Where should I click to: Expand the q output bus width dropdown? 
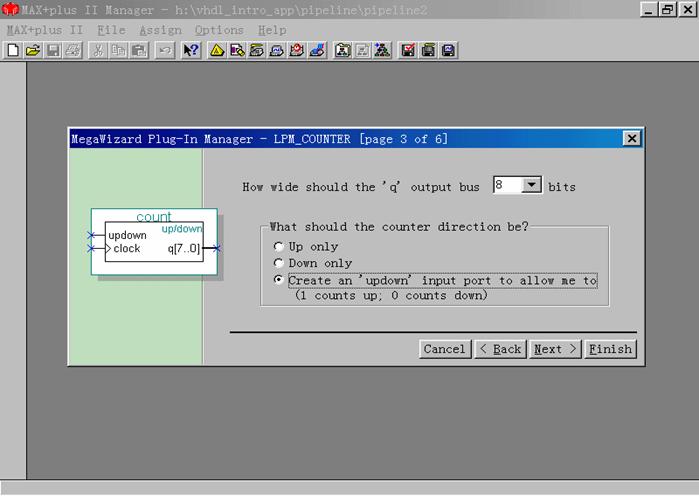pyautogui.click(x=531, y=185)
